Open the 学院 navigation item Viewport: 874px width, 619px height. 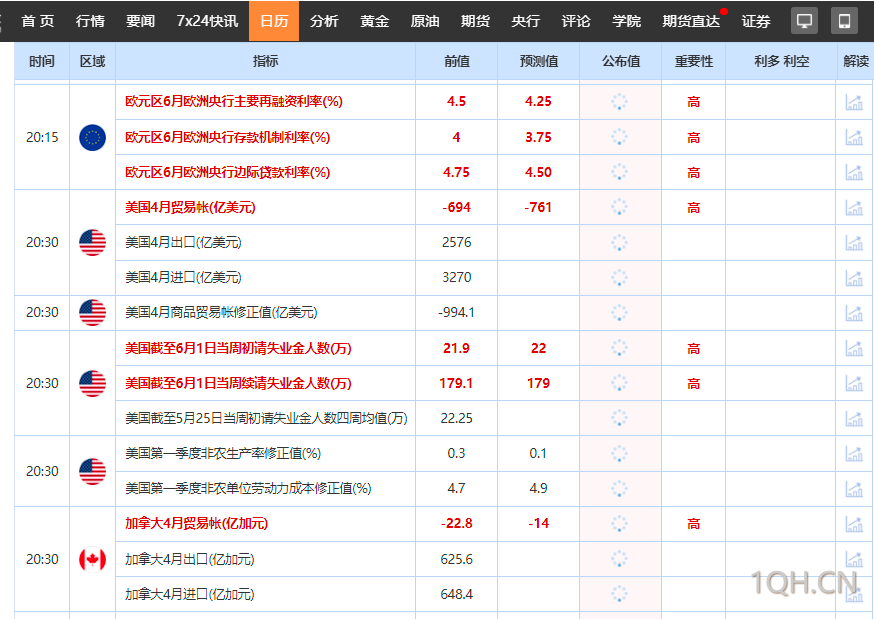627,21
